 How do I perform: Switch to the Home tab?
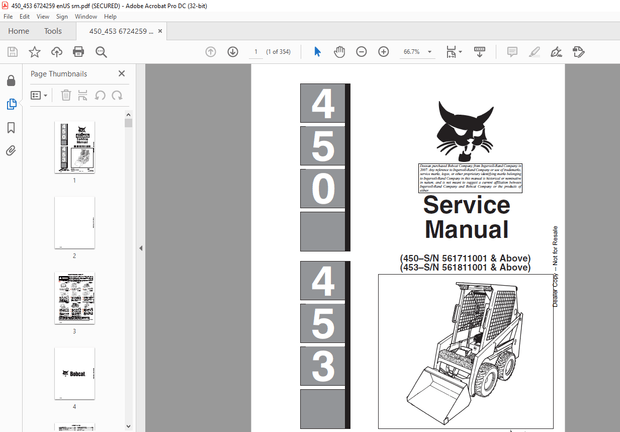click(x=19, y=31)
